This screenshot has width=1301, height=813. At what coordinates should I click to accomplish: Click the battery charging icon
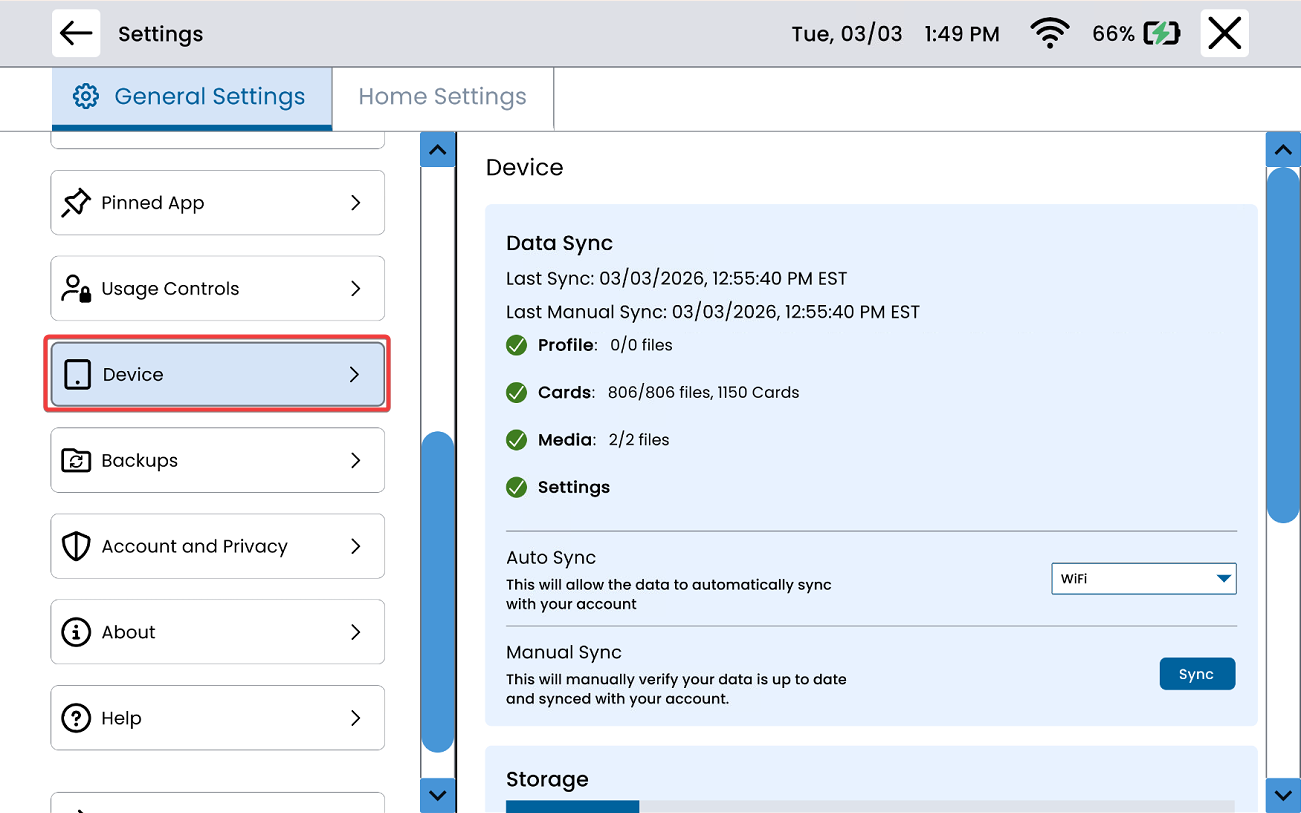1162,34
